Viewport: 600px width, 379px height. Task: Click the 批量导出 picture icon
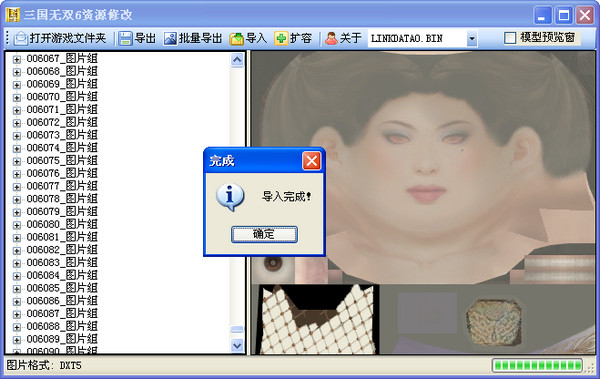pyautogui.click(x=170, y=38)
